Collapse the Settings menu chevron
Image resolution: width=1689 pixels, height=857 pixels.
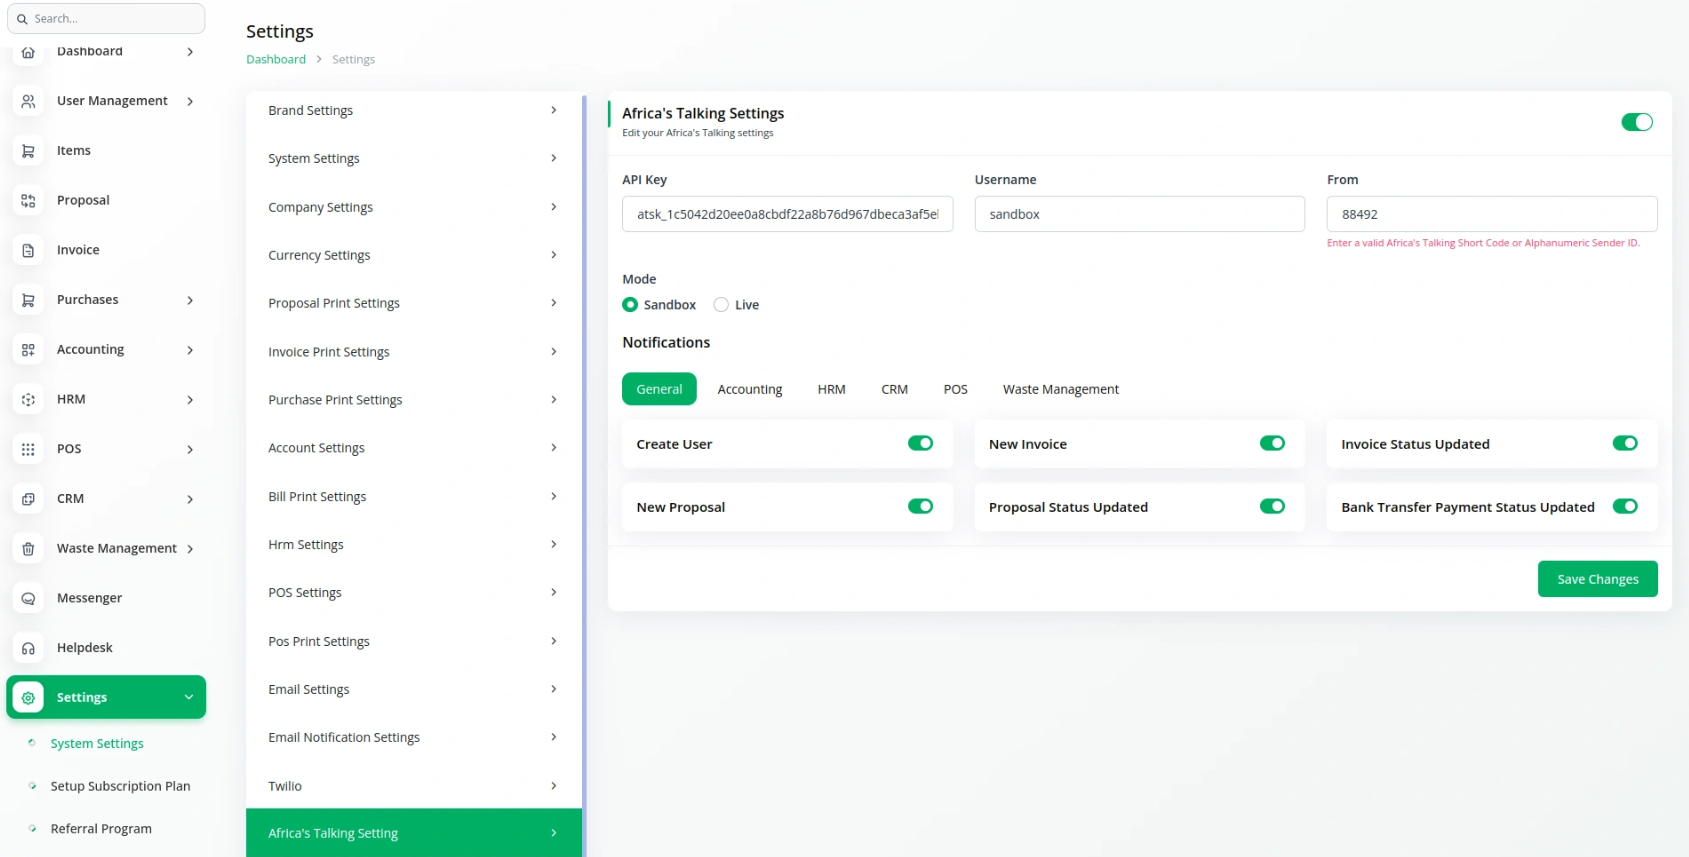click(189, 697)
